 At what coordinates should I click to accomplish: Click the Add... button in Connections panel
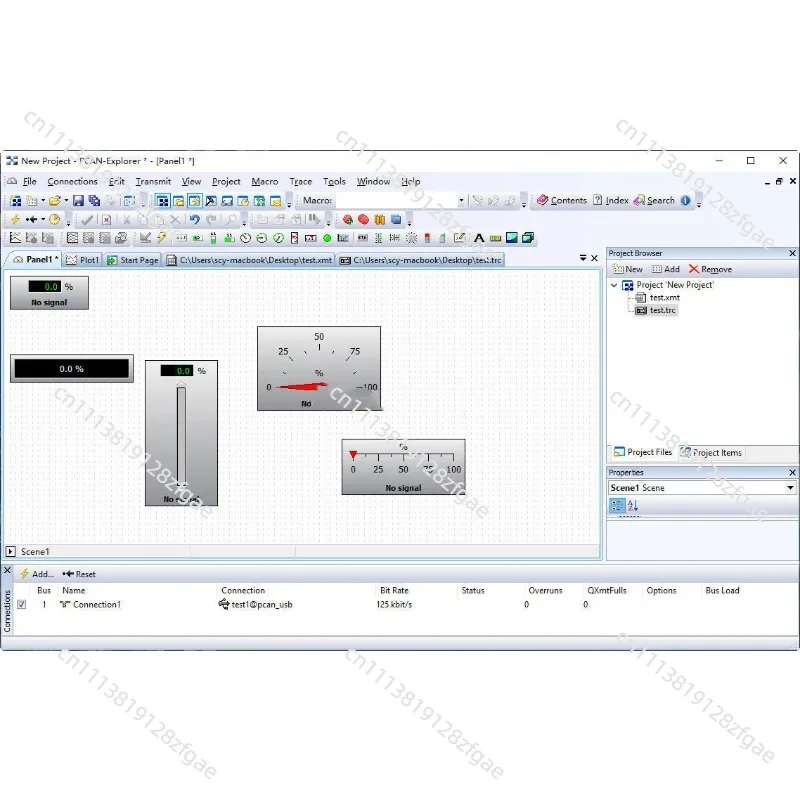pos(37,574)
